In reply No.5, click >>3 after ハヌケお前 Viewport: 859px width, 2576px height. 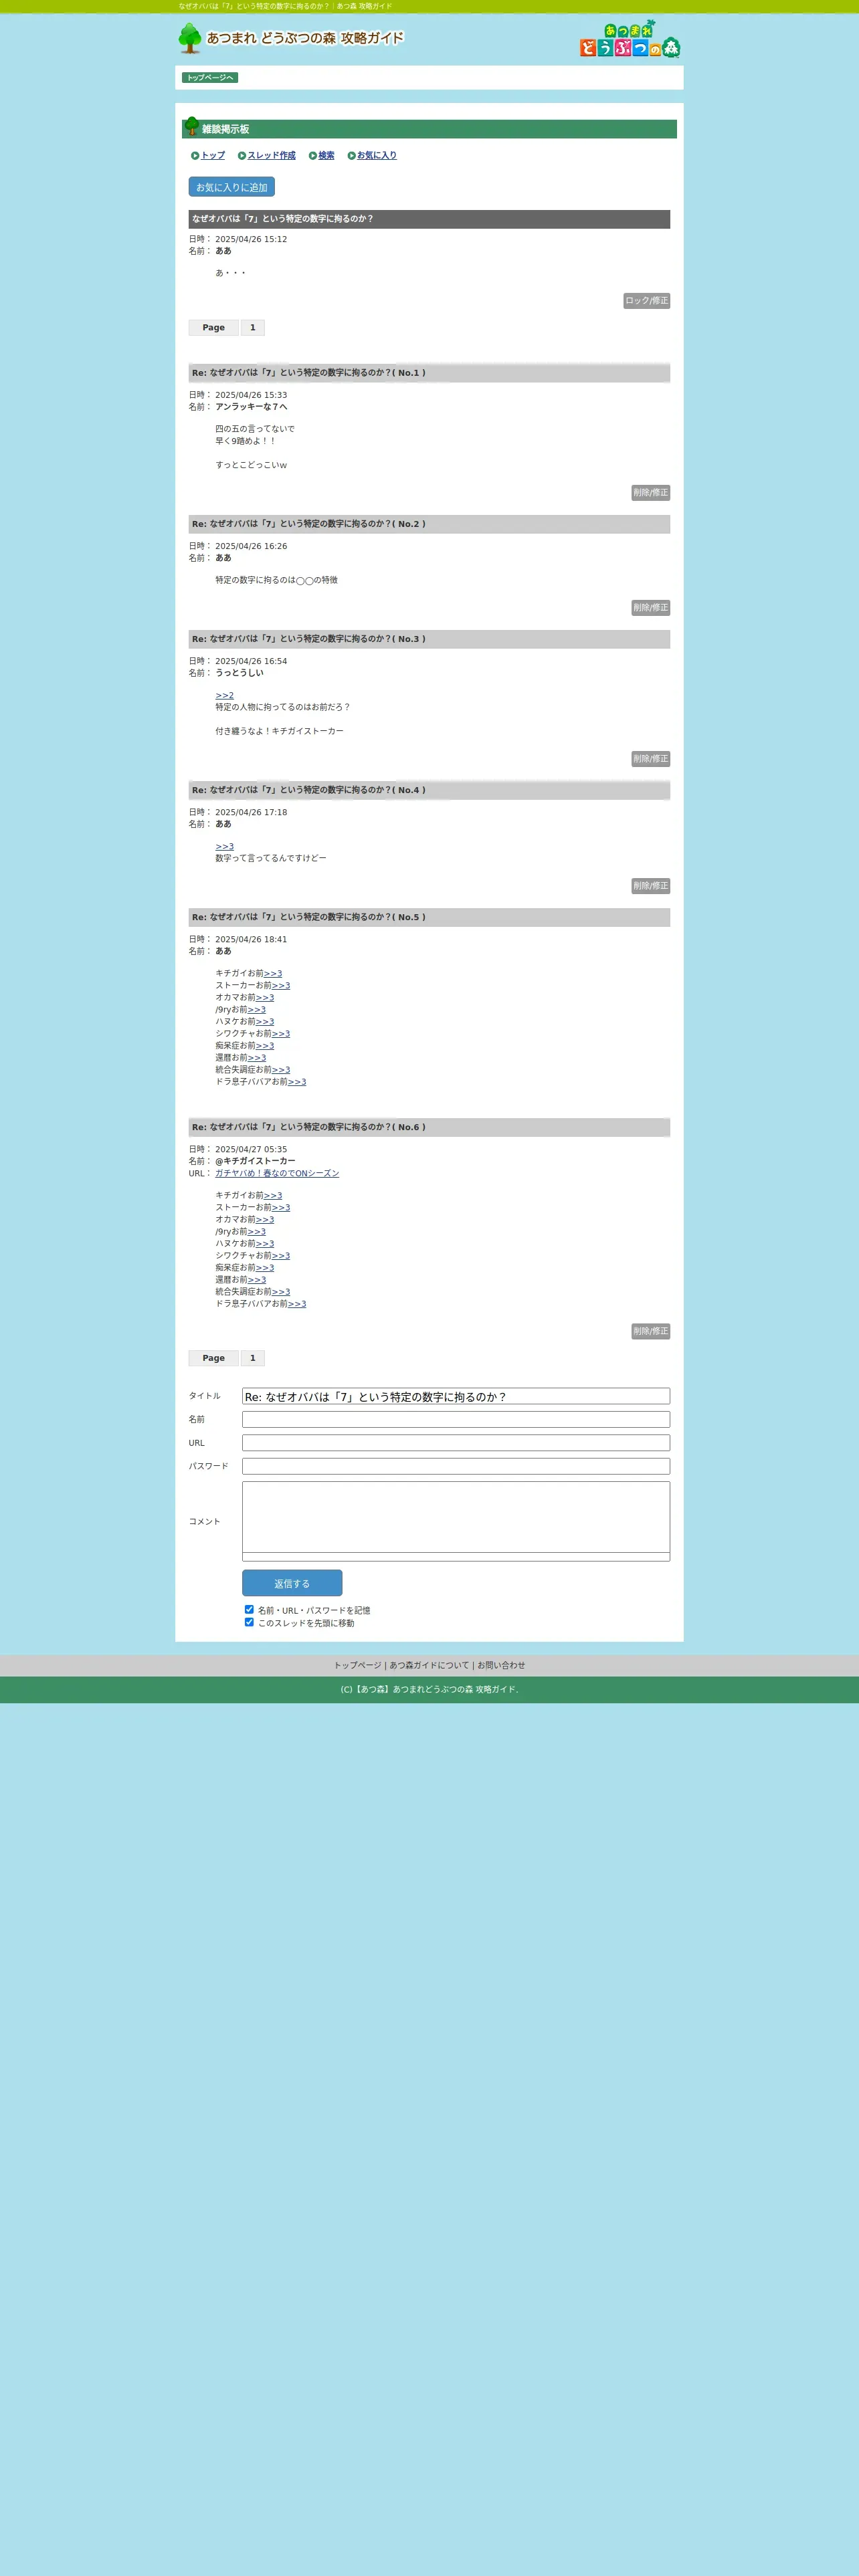[x=265, y=1022]
